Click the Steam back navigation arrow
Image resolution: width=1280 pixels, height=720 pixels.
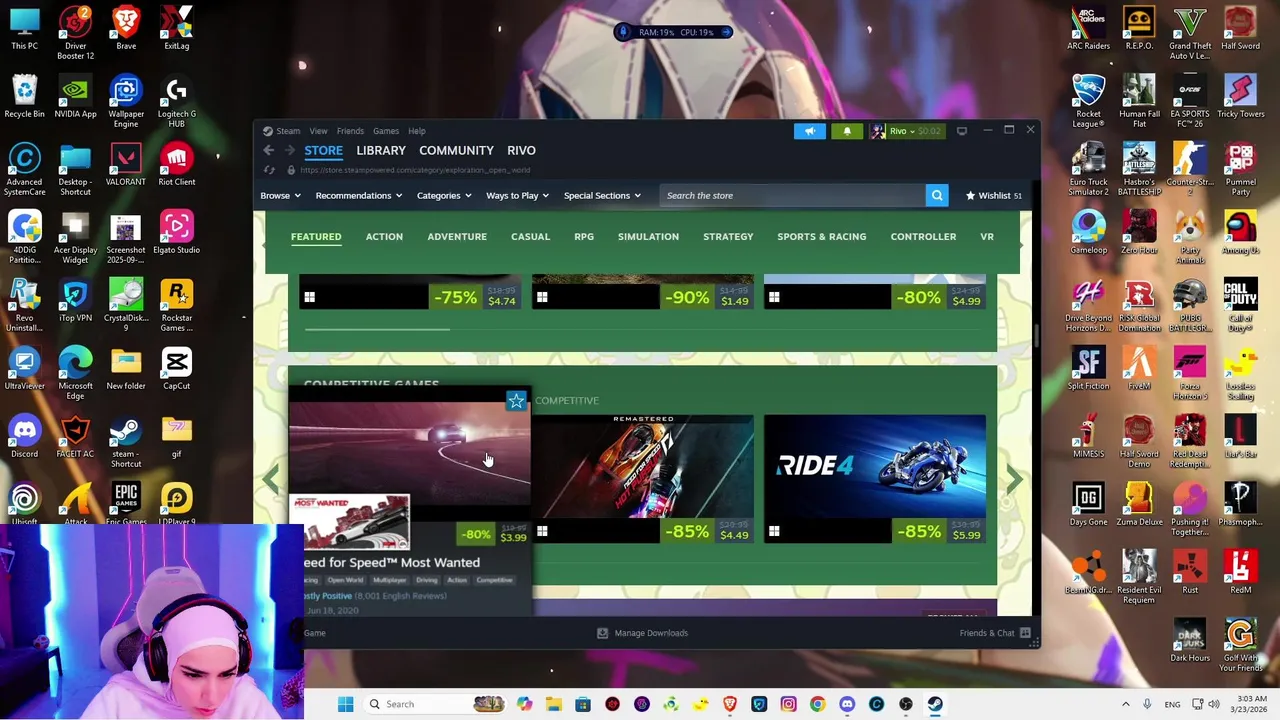269,150
